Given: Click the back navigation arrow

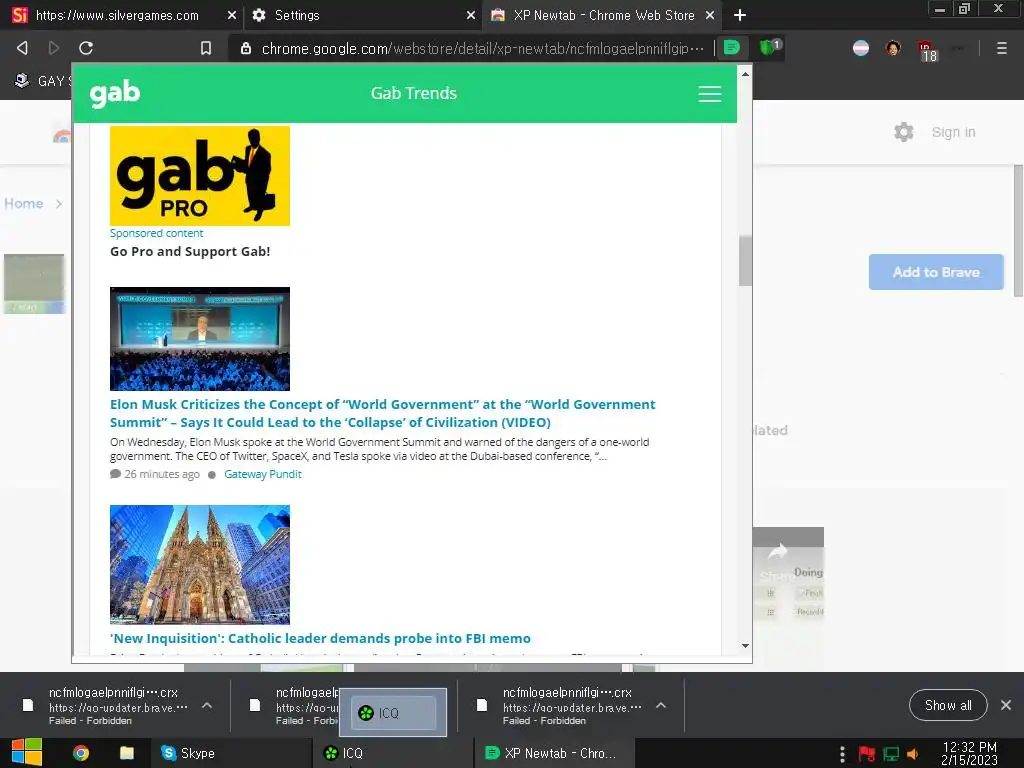Looking at the screenshot, I should [x=22, y=48].
